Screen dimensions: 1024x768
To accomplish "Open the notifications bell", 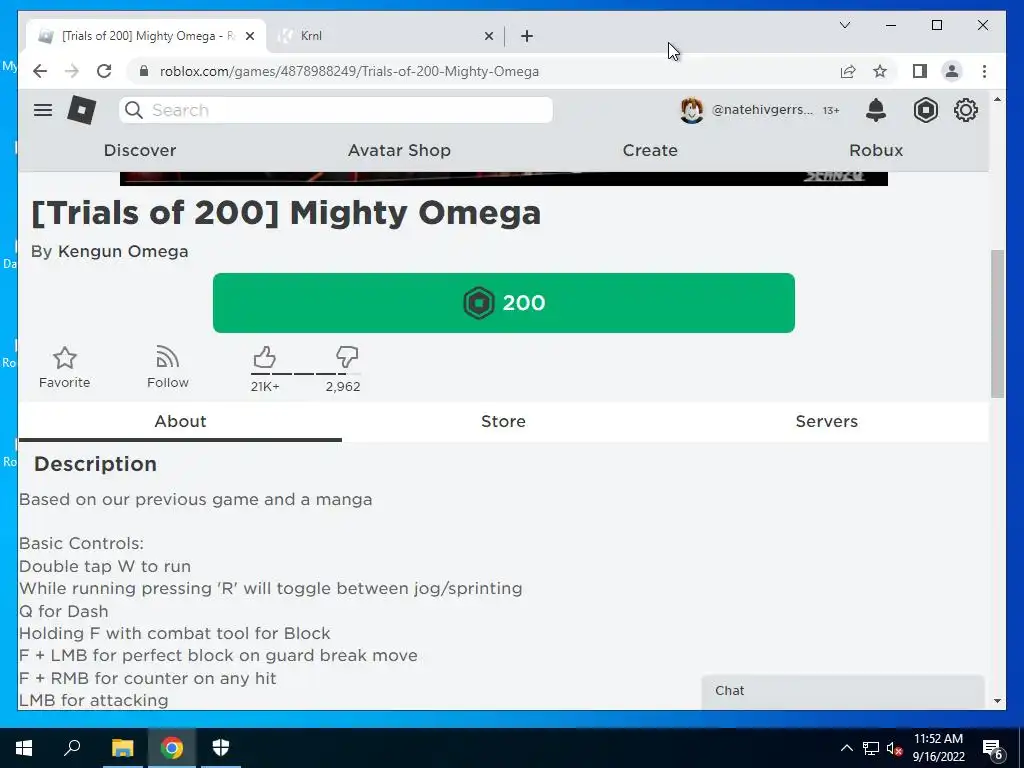I will pyautogui.click(x=876, y=110).
